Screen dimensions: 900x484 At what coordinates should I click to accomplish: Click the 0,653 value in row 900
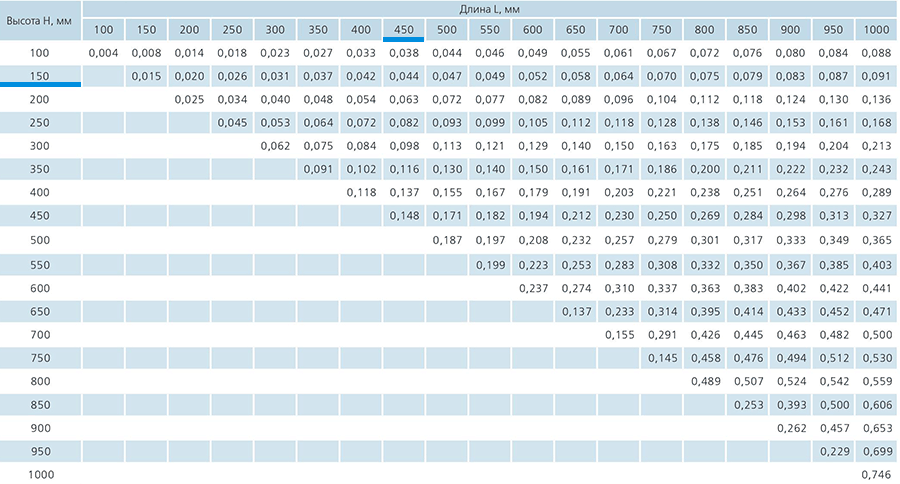pyautogui.click(x=876, y=428)
